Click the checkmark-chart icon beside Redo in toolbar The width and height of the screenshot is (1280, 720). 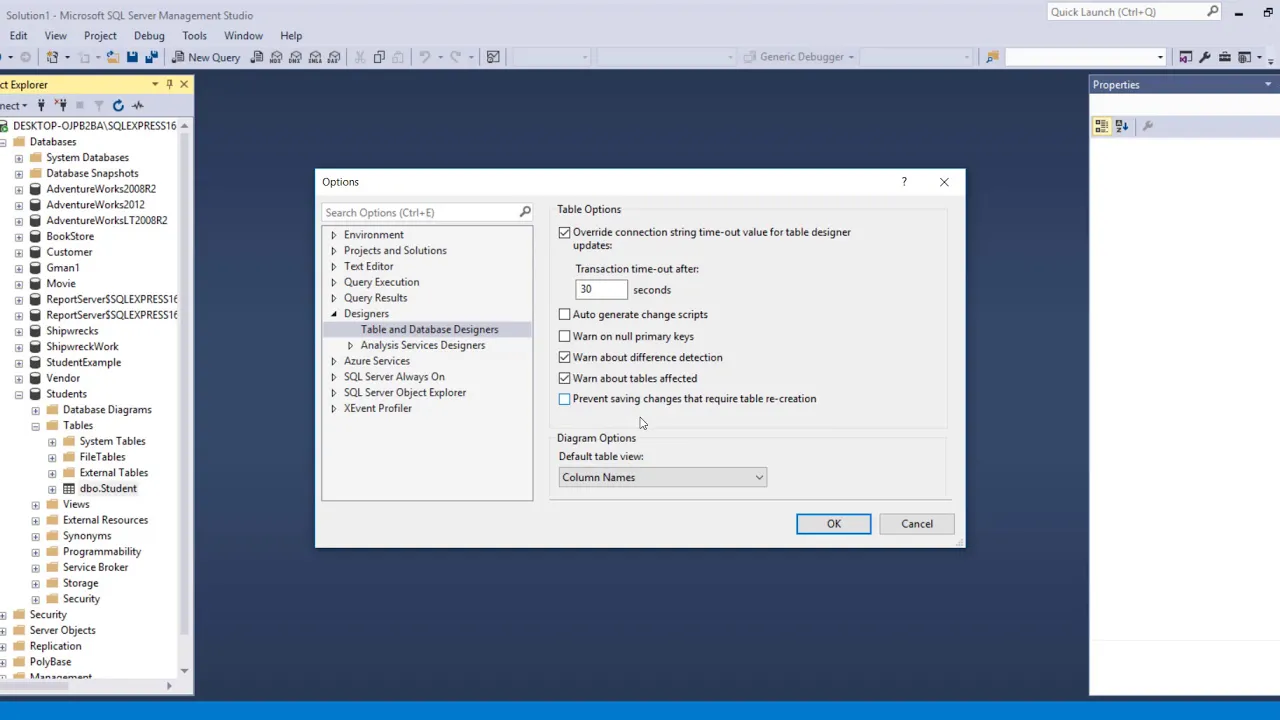493,57
